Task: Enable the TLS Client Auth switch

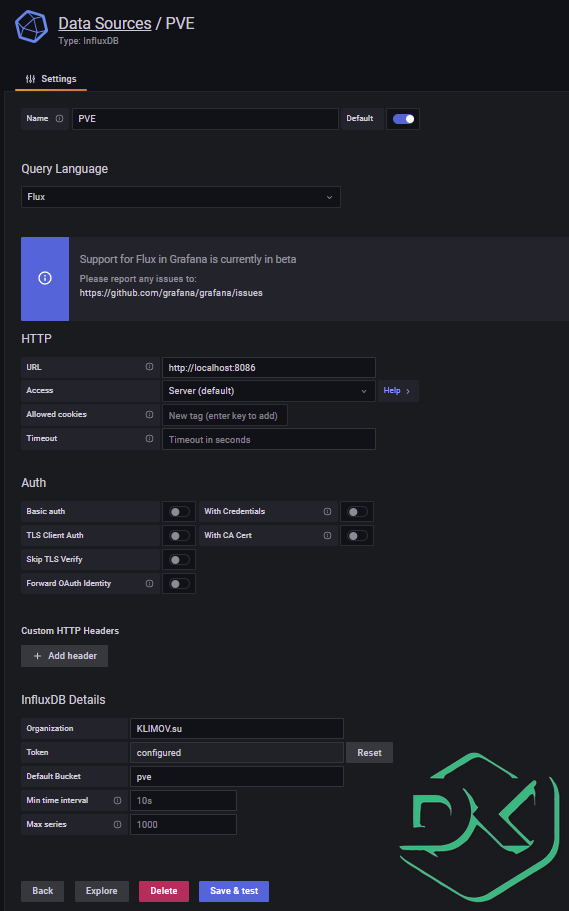Action: (179, 535)
